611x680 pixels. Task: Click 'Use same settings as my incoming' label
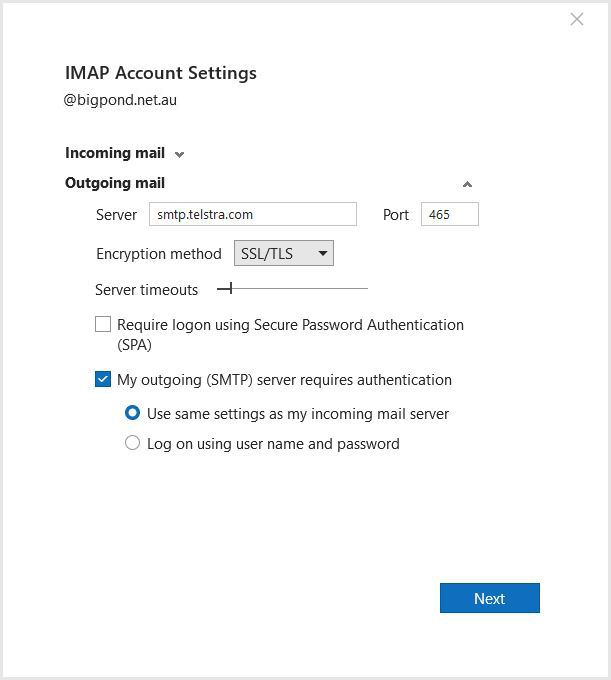(x=298, y=414)
